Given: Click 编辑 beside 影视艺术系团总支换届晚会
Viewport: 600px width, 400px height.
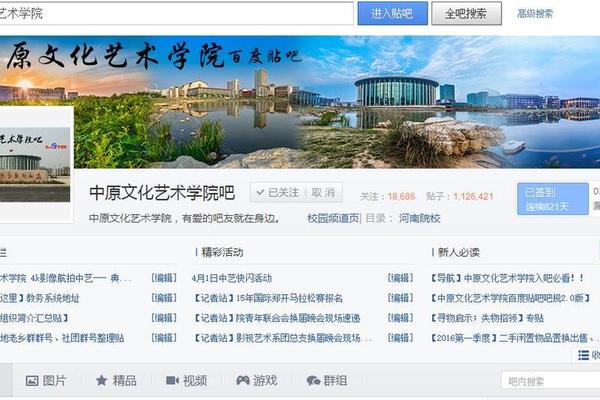Looking at the screenshot, I should tap(400, 338).
